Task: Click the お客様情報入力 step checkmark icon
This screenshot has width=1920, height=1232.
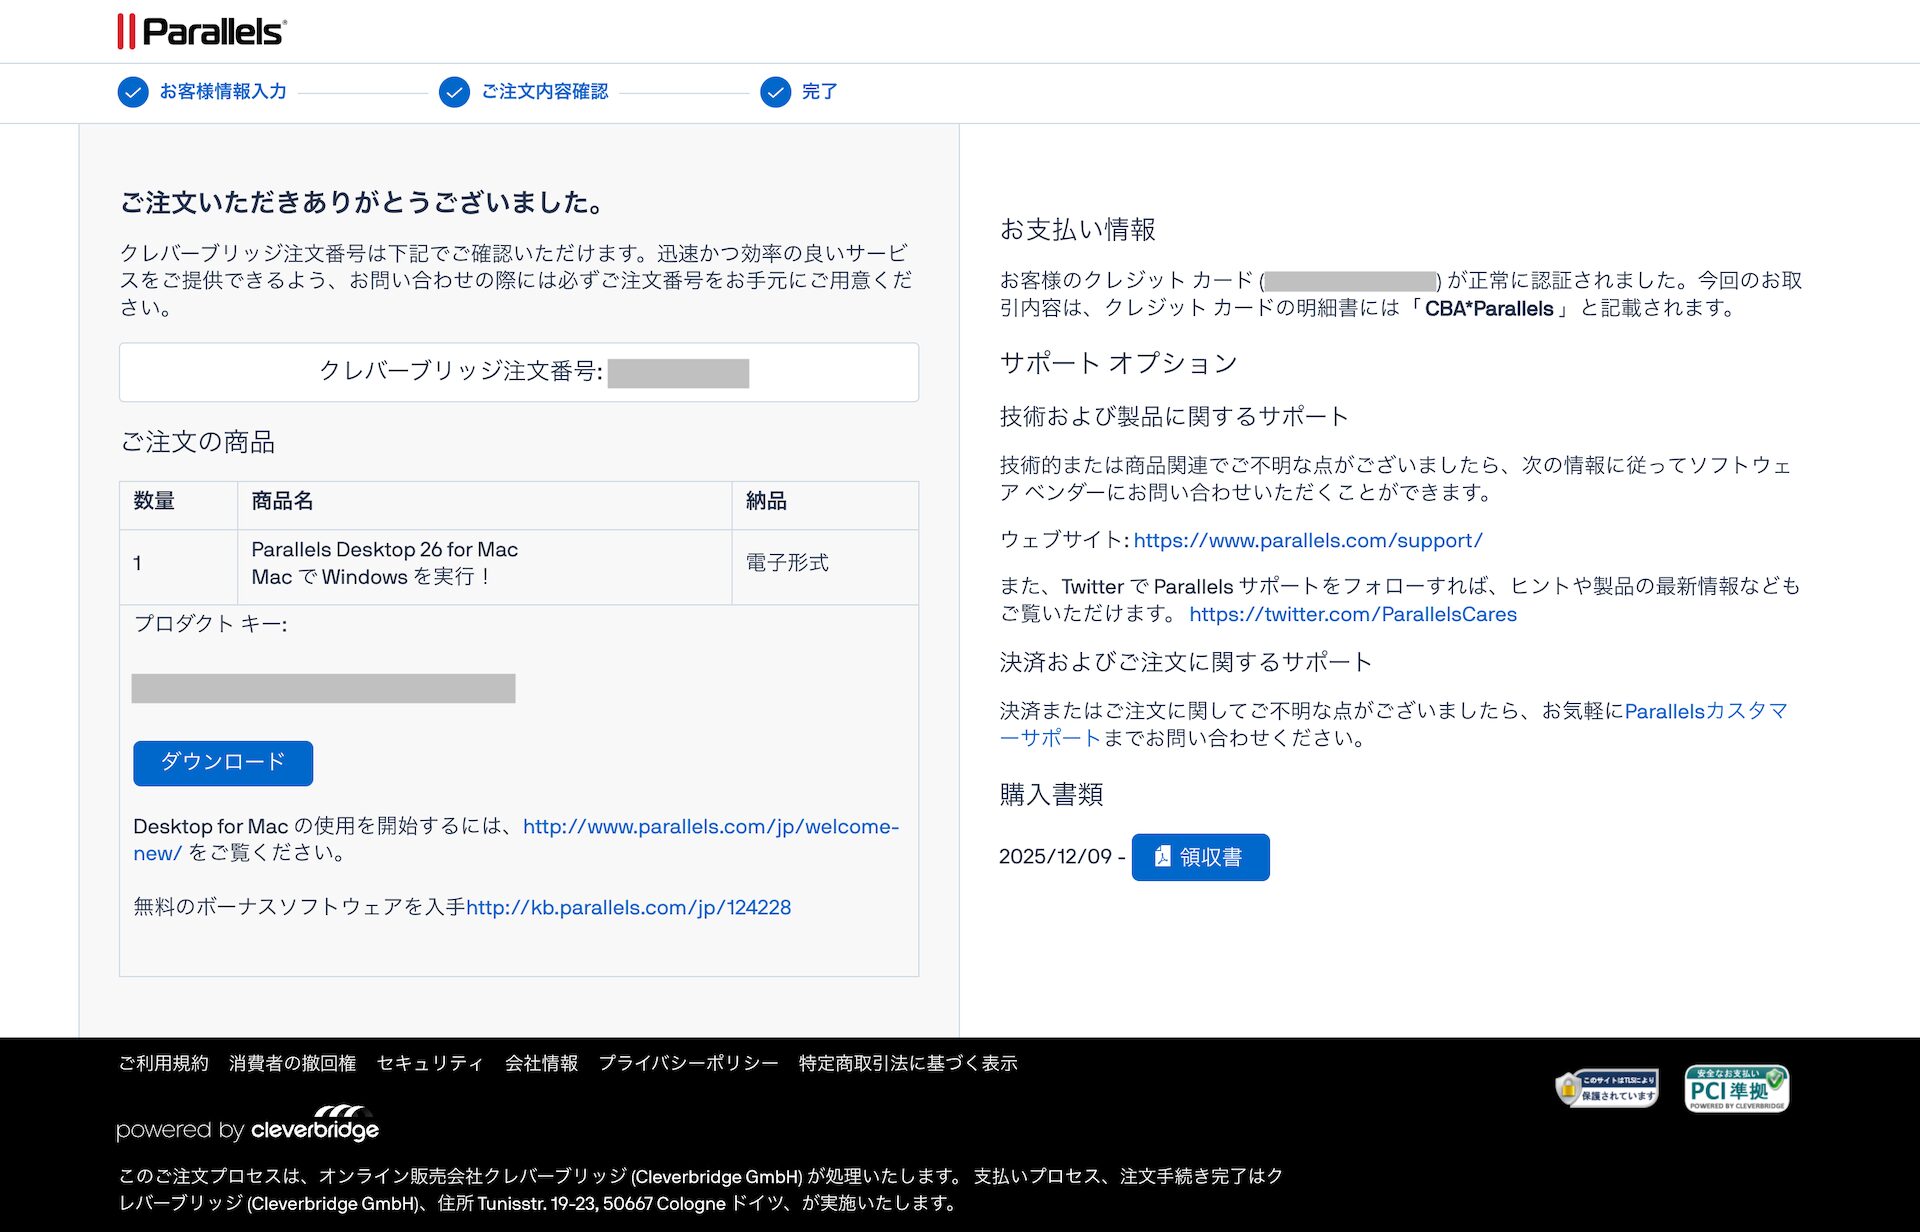Action: click(x=133, y=92)
